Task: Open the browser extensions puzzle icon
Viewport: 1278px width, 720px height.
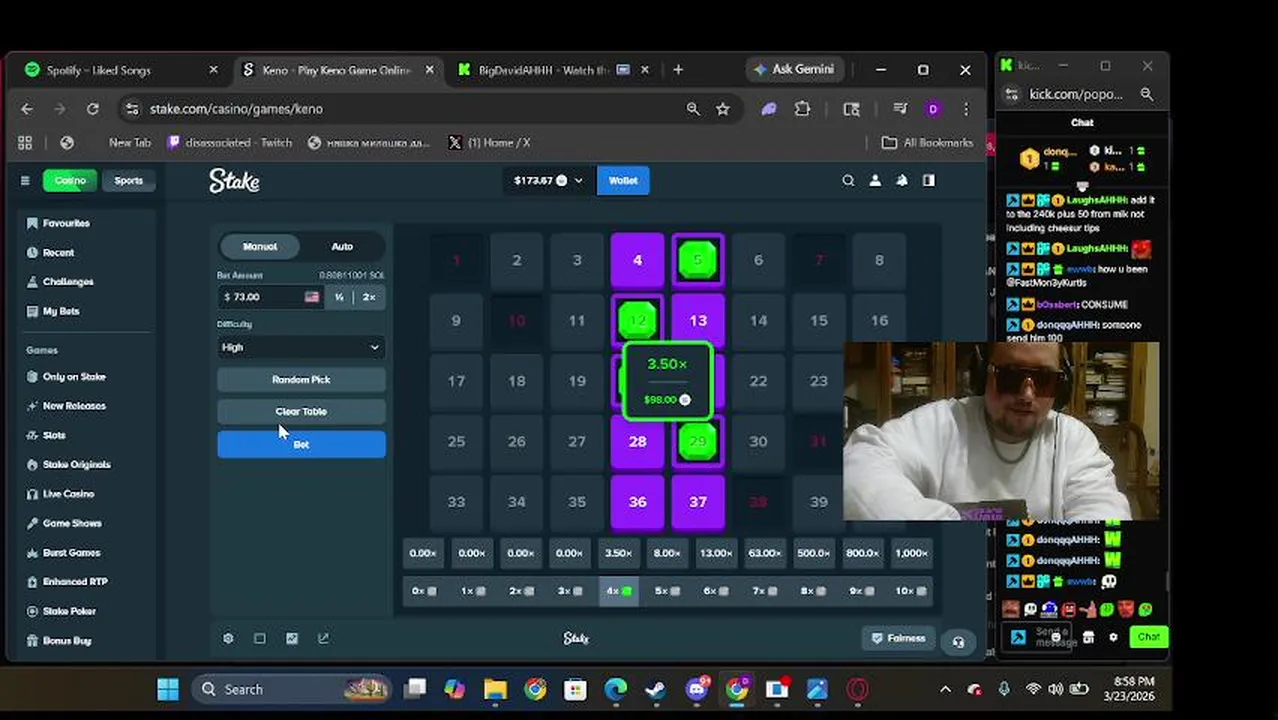Action: click(802, 109)
